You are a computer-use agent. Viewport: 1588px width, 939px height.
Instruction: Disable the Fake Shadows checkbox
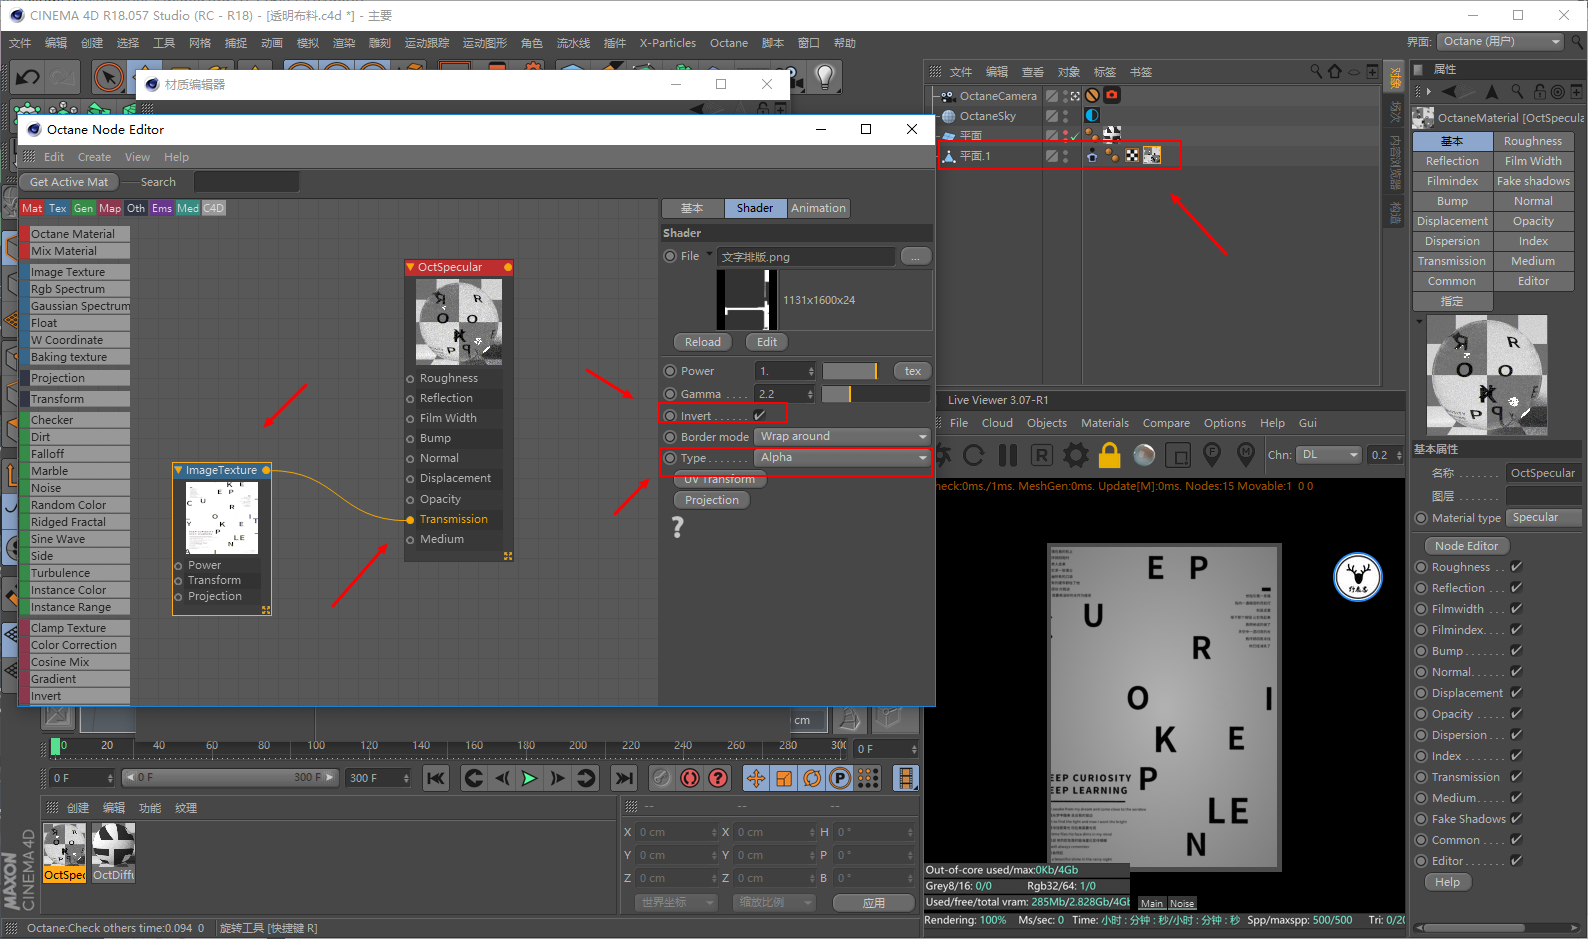click(1516, 819)
